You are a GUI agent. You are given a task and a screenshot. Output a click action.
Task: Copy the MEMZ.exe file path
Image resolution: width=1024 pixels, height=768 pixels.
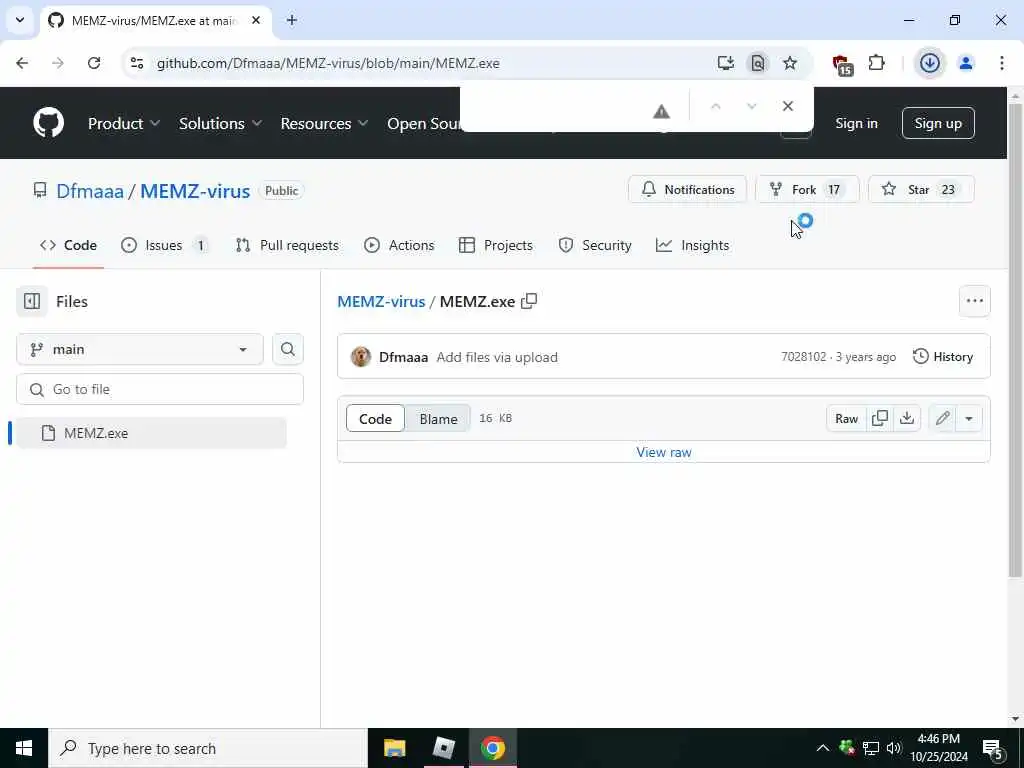coord(529,301)
